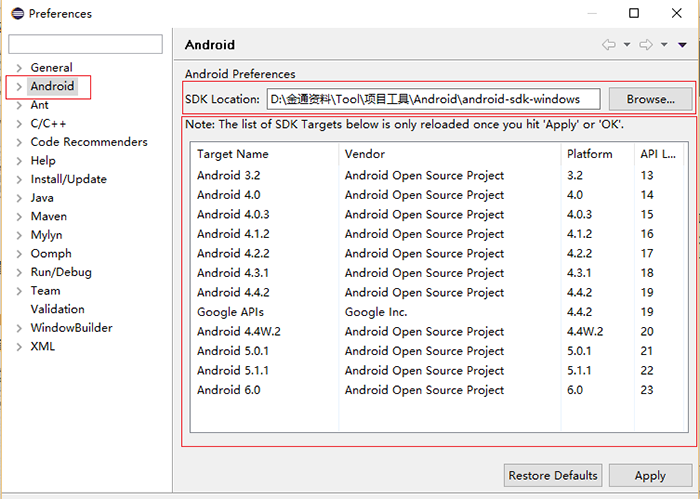Select Android in the preferences tree
The image size is (700, 499).
pos(52,86)
